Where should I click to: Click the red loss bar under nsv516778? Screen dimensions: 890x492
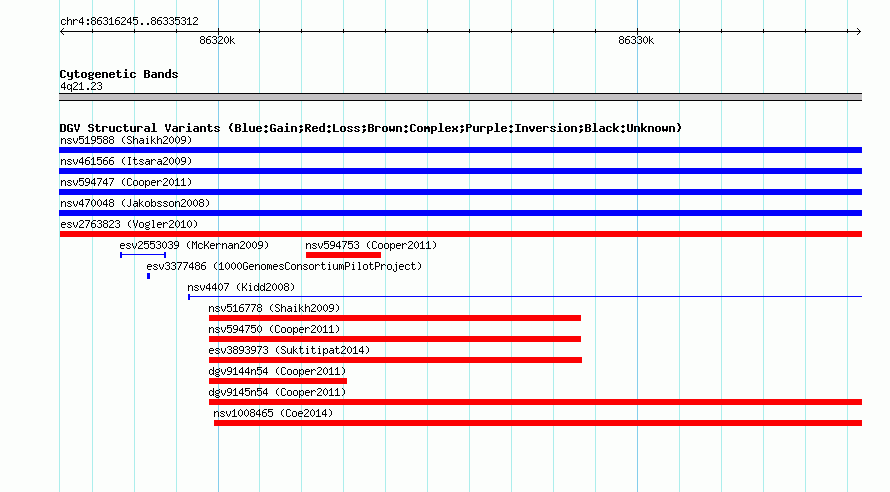click(395, 318)
